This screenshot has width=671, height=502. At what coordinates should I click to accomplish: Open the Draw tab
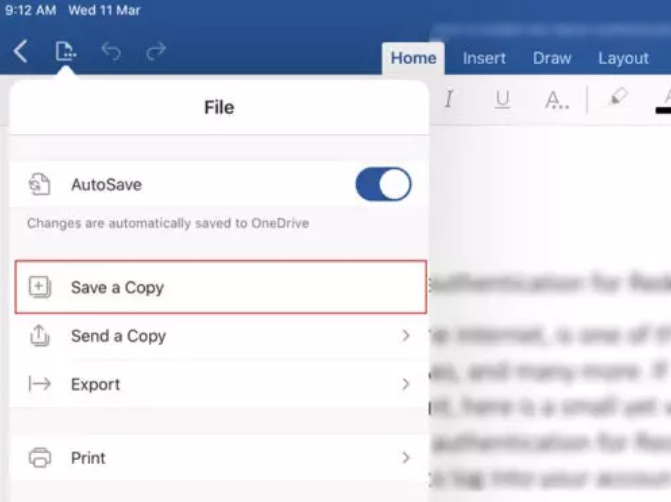point(552,58)
